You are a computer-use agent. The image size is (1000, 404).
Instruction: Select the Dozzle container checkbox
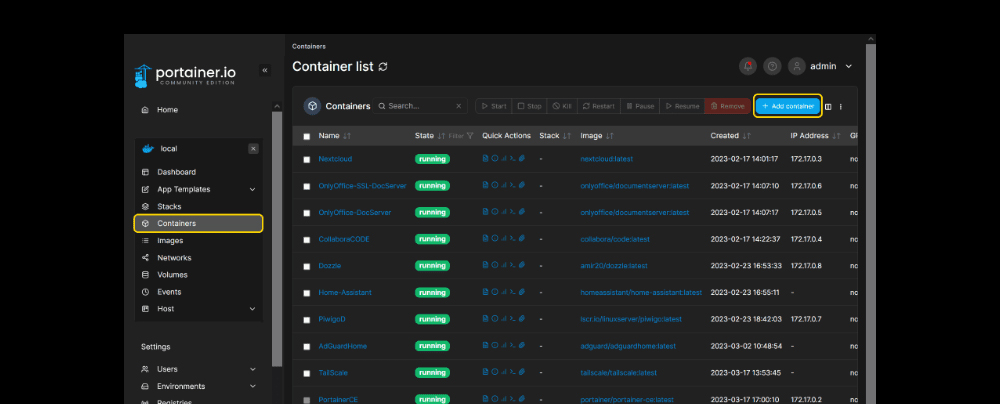point(307,266)
